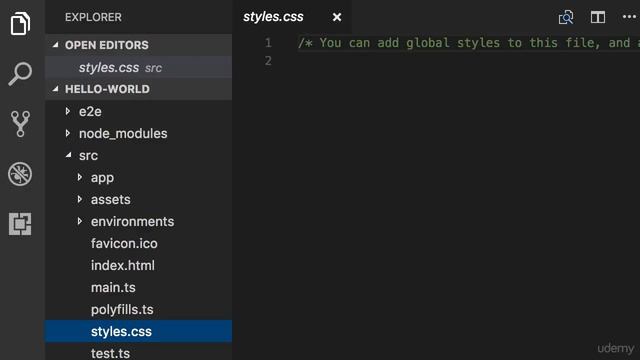Close the styles.css editor tab
640x360 pixels.
click(337, 17)
